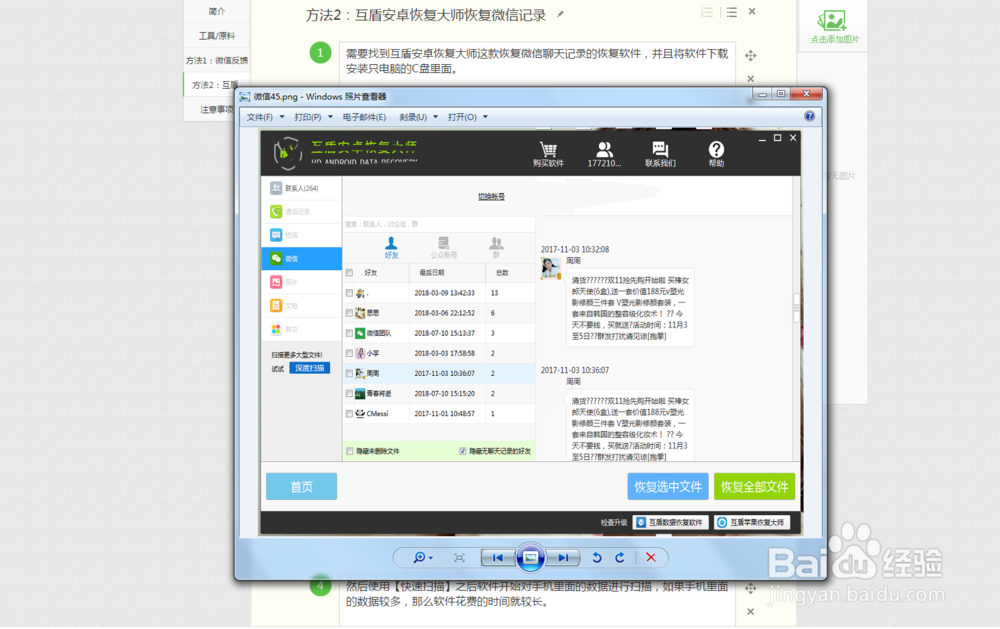Click the 首页 button
1000x629 pixels.
click(302, 487)
